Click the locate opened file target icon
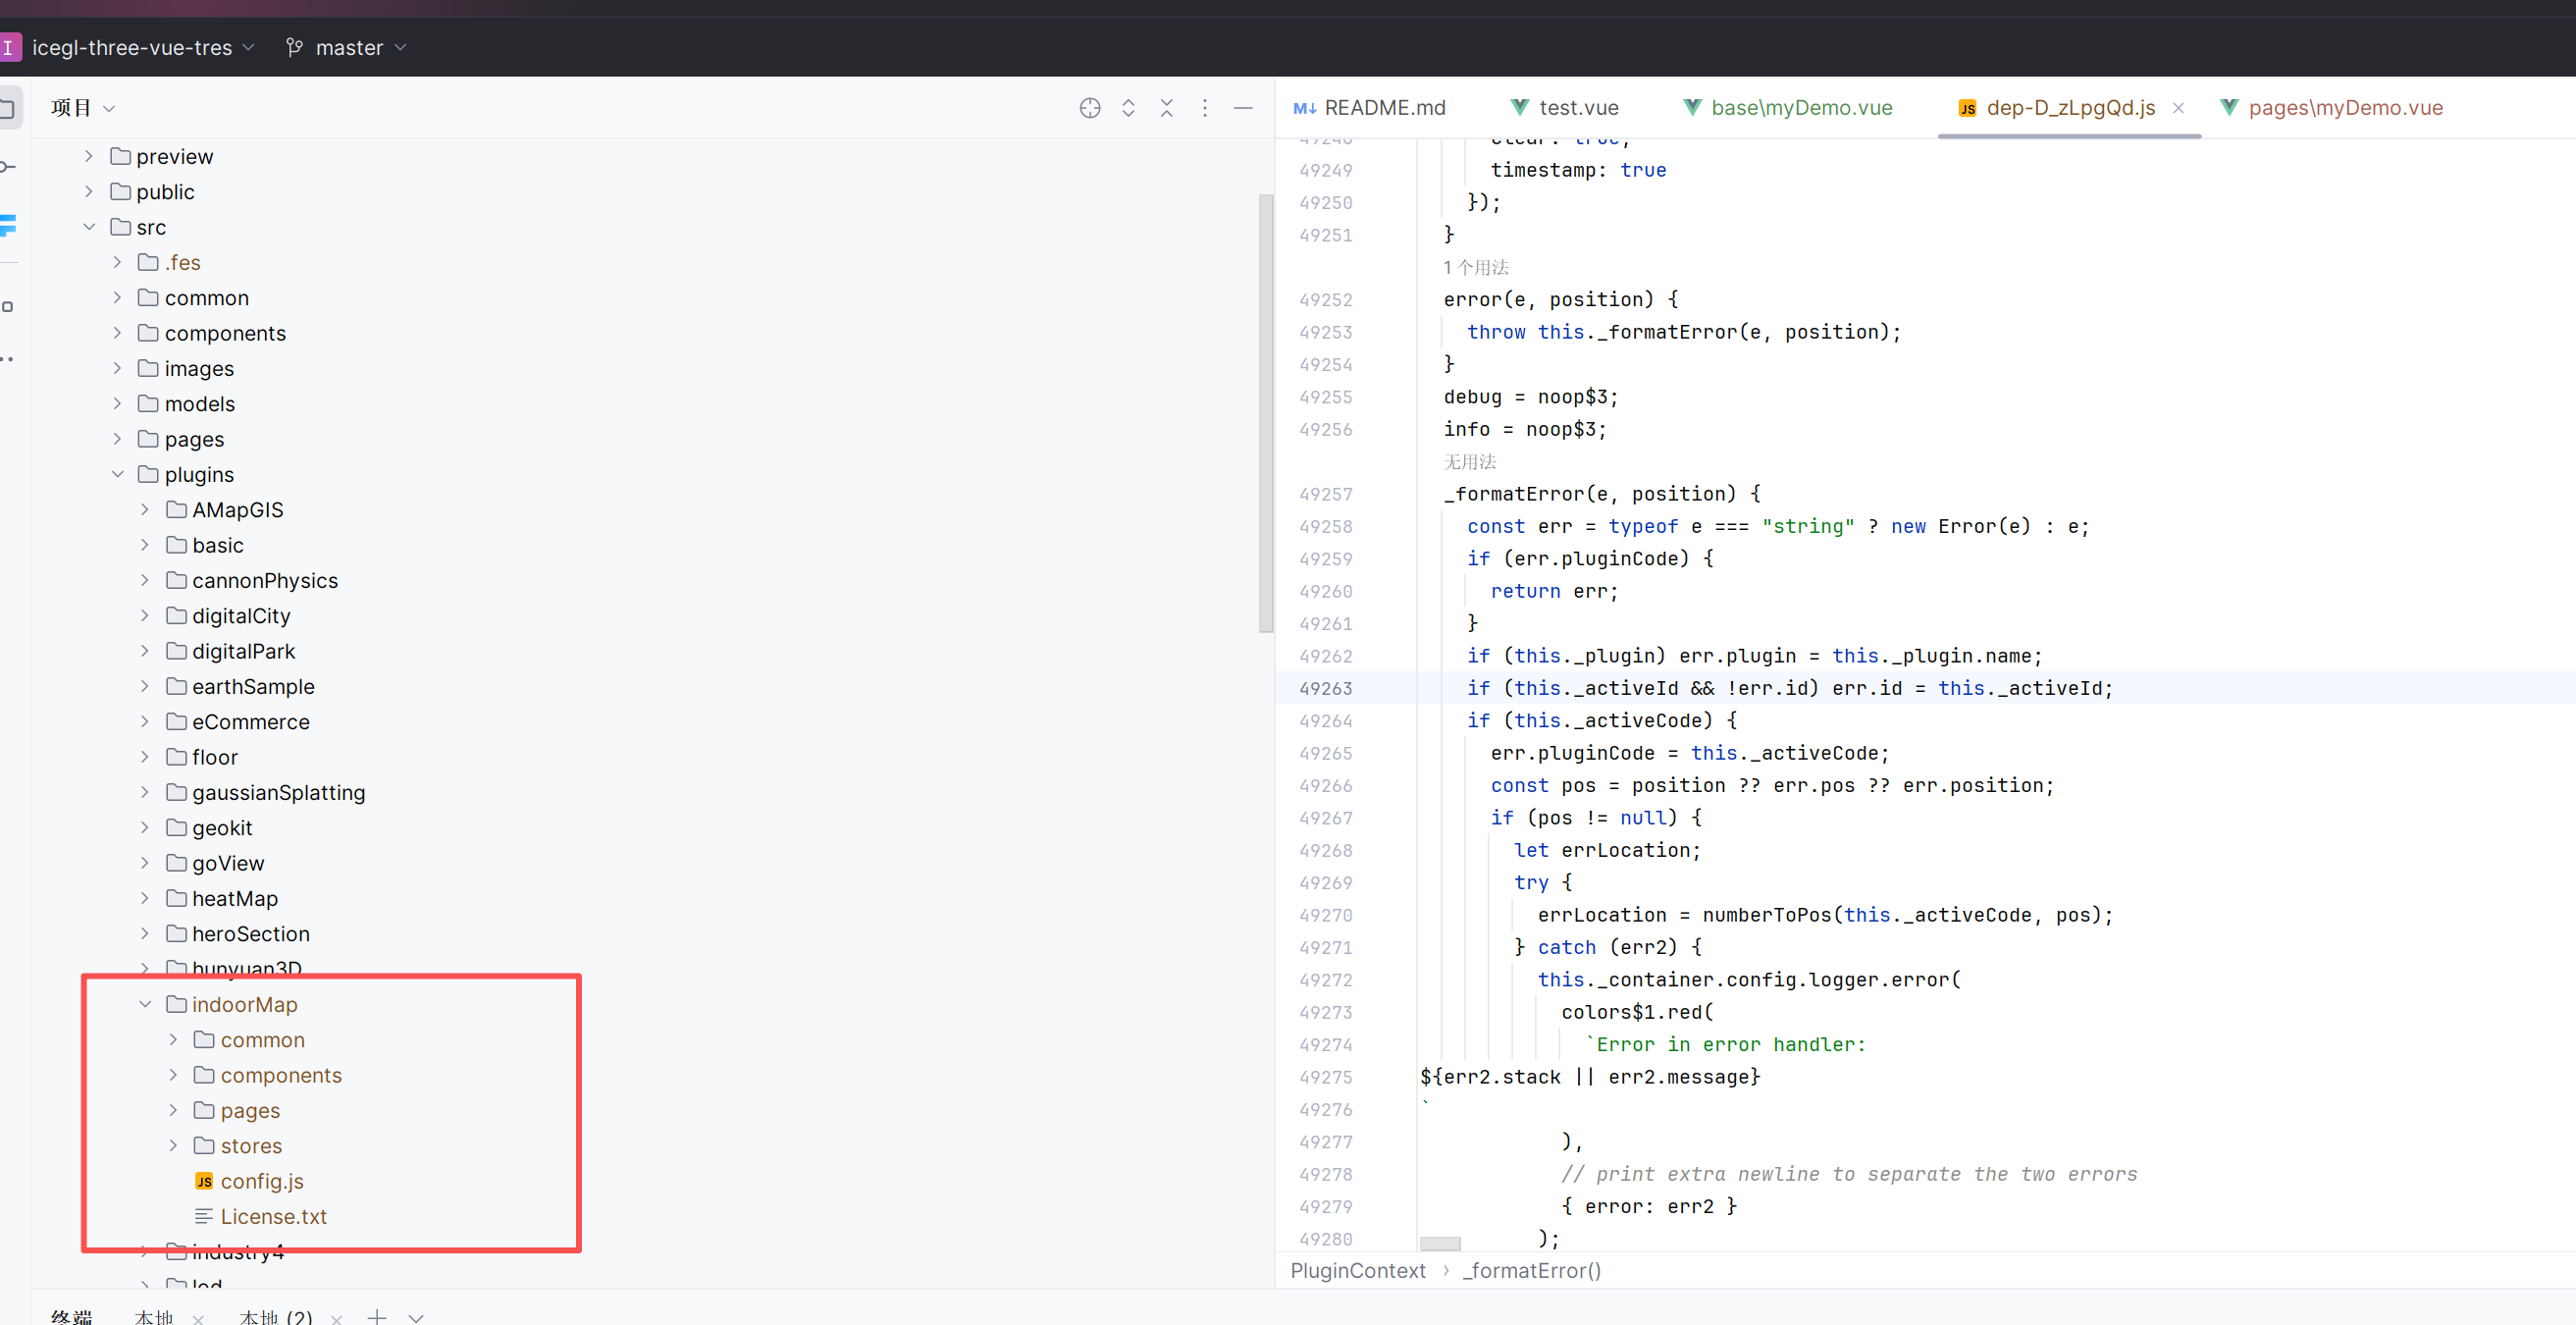Viewport: 2576px width, 1325px height. [x=1090, y=108]
